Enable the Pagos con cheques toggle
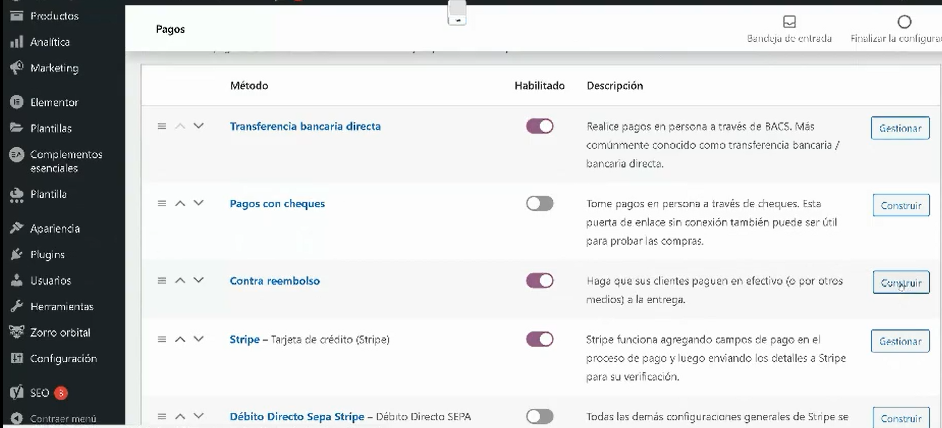The height and width of the screenshot is (428, 942). (x=539, y=203)
